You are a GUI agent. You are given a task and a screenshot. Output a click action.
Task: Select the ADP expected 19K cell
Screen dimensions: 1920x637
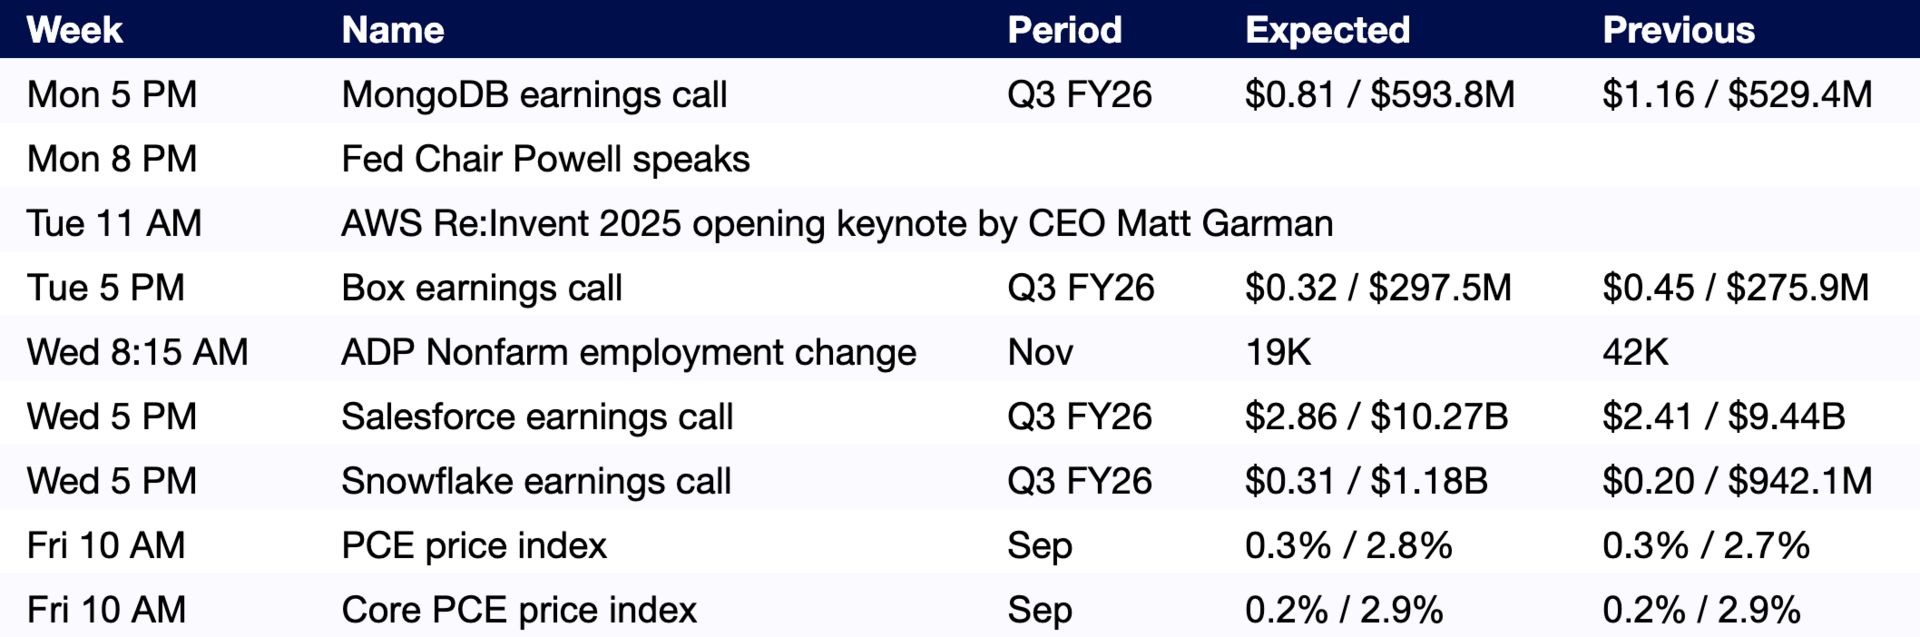pyautogui.click(x=1278, y=352)
